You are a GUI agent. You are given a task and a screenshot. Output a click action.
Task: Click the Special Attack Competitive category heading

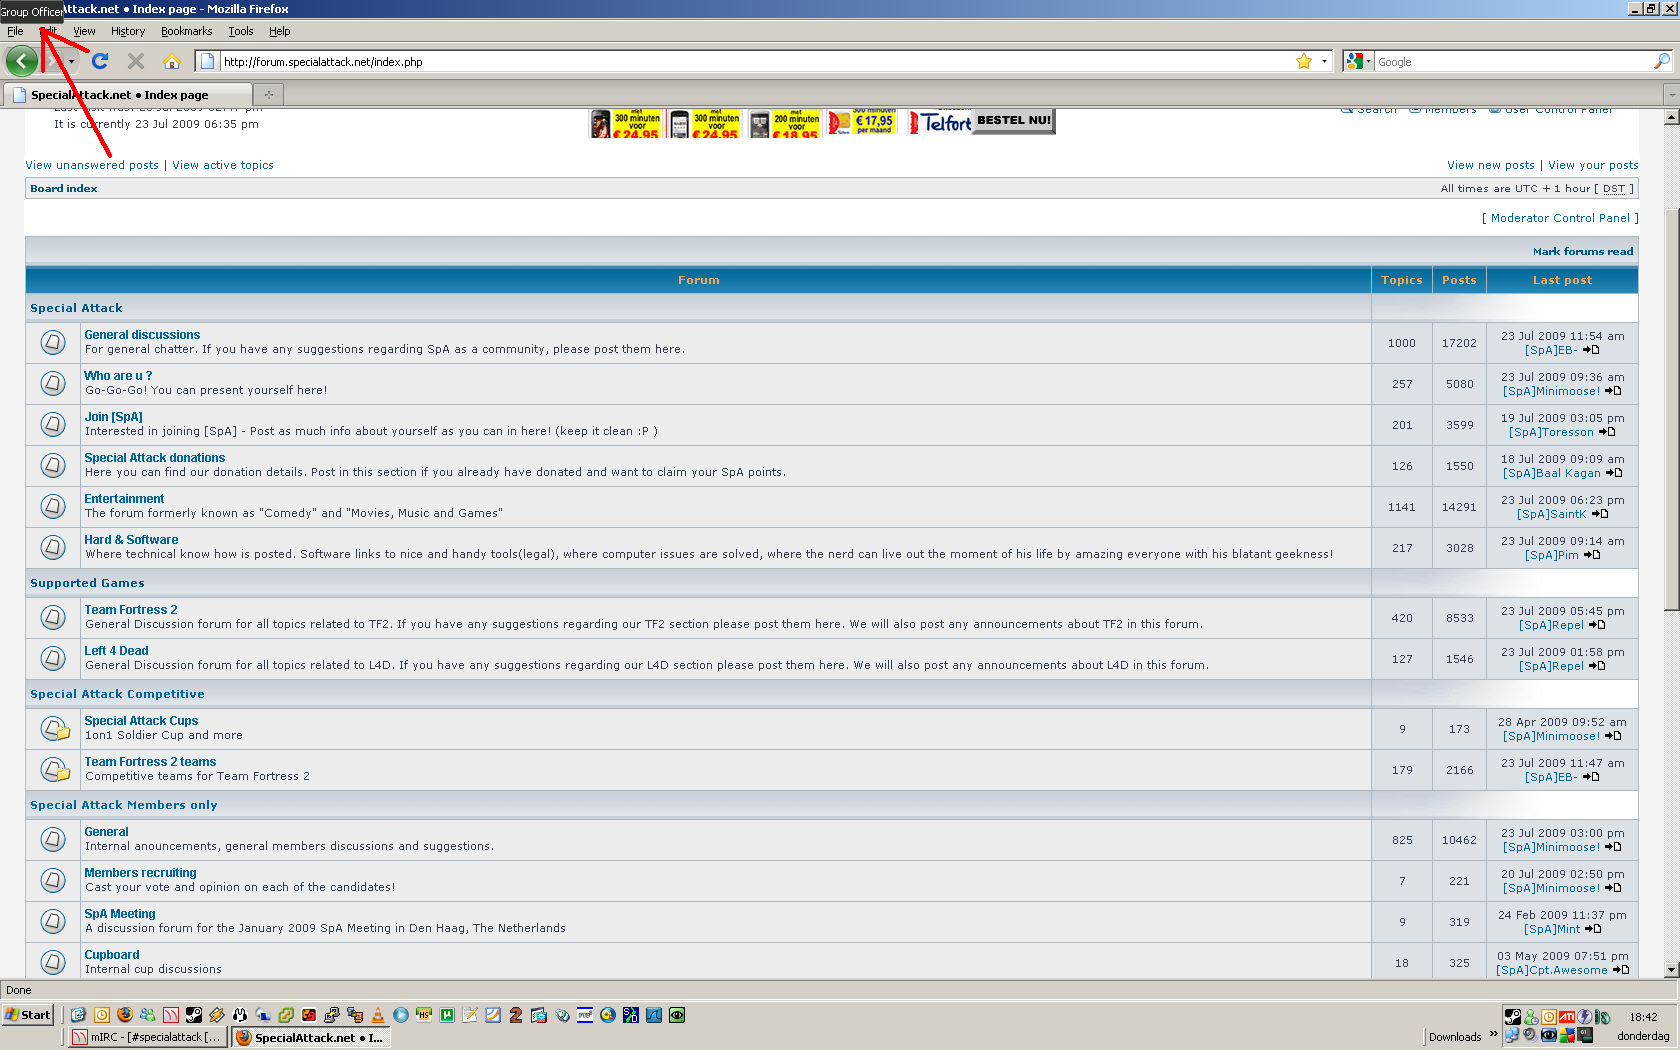117,694
